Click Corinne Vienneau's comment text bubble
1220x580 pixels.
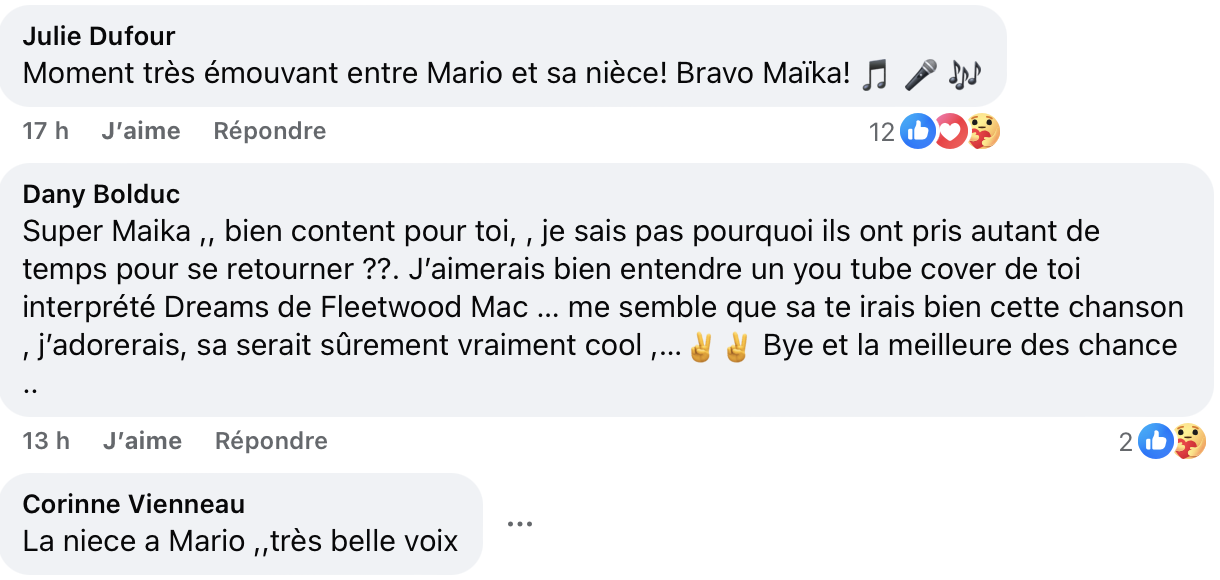pyautogui.click(x=240, y=542)
